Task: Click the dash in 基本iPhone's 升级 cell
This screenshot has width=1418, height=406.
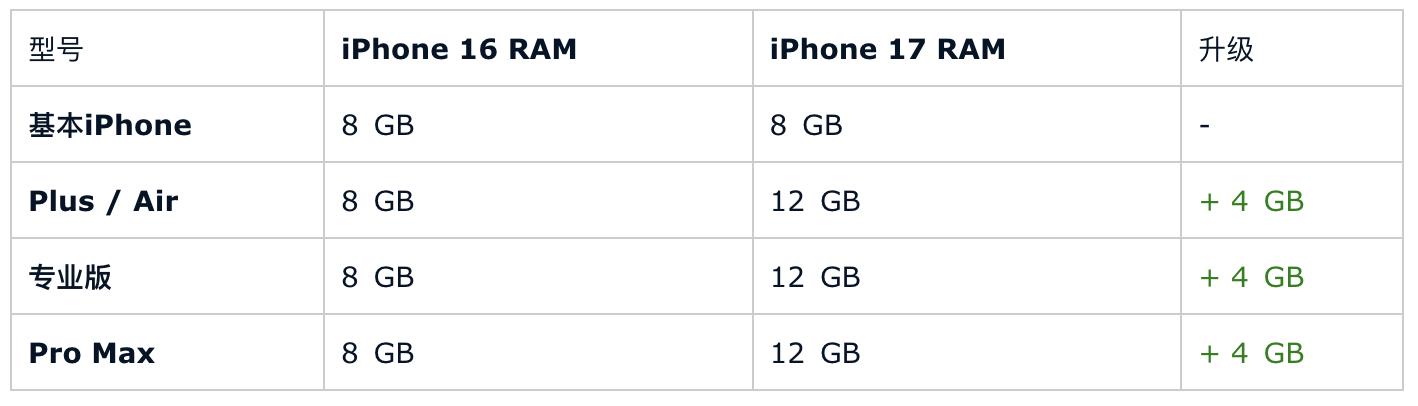Action: click(x=1204, y=125)
